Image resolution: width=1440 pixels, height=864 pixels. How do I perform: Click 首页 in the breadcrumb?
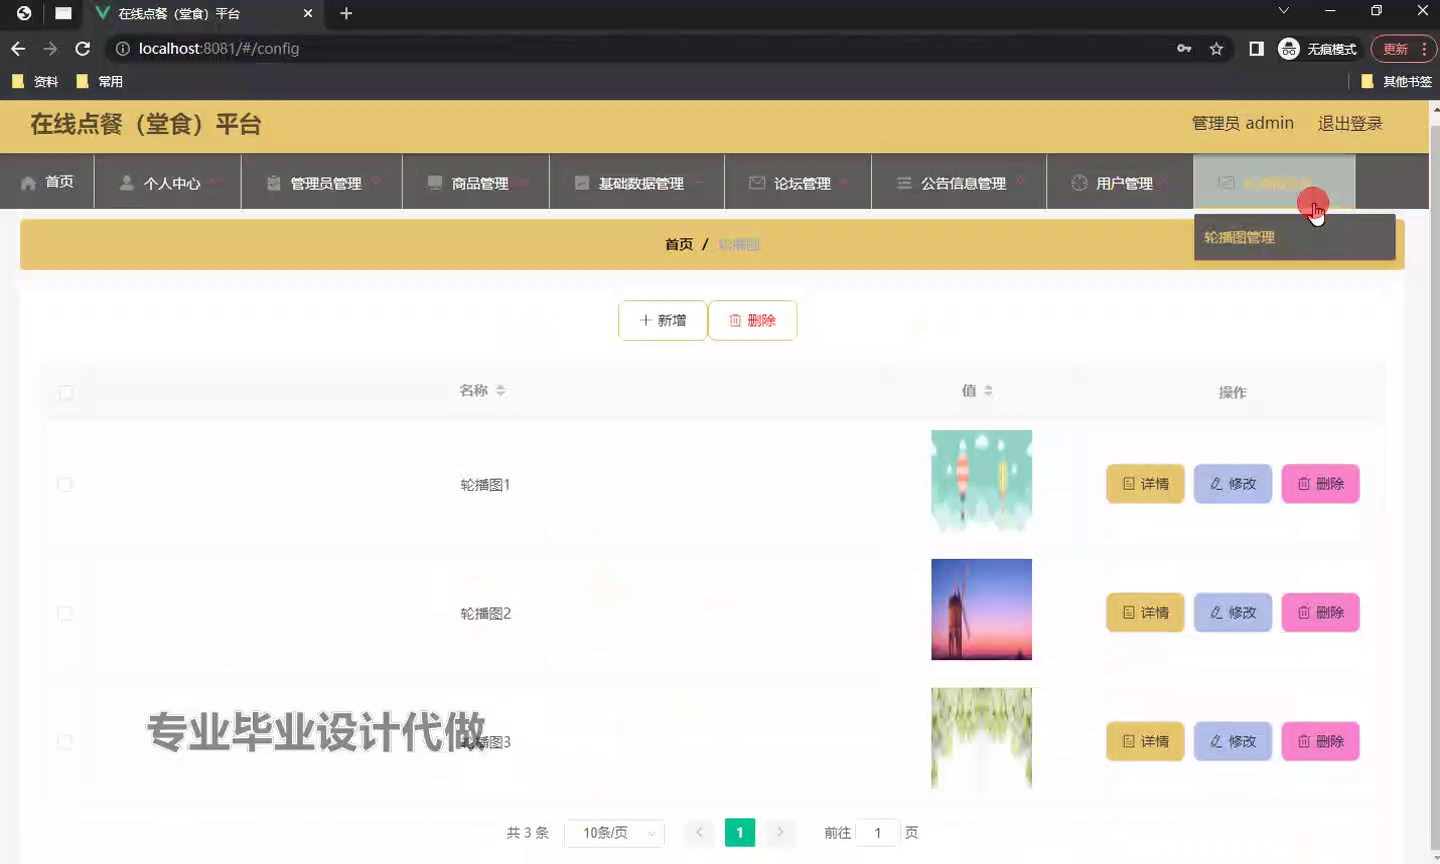[x=679, y=244]
